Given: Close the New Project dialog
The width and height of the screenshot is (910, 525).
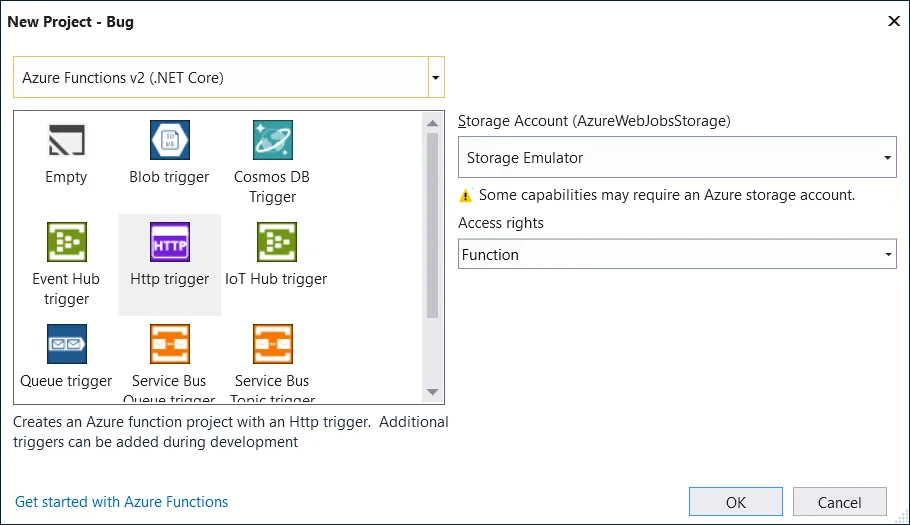Looking at the screenshot, I should click(892, 21).
